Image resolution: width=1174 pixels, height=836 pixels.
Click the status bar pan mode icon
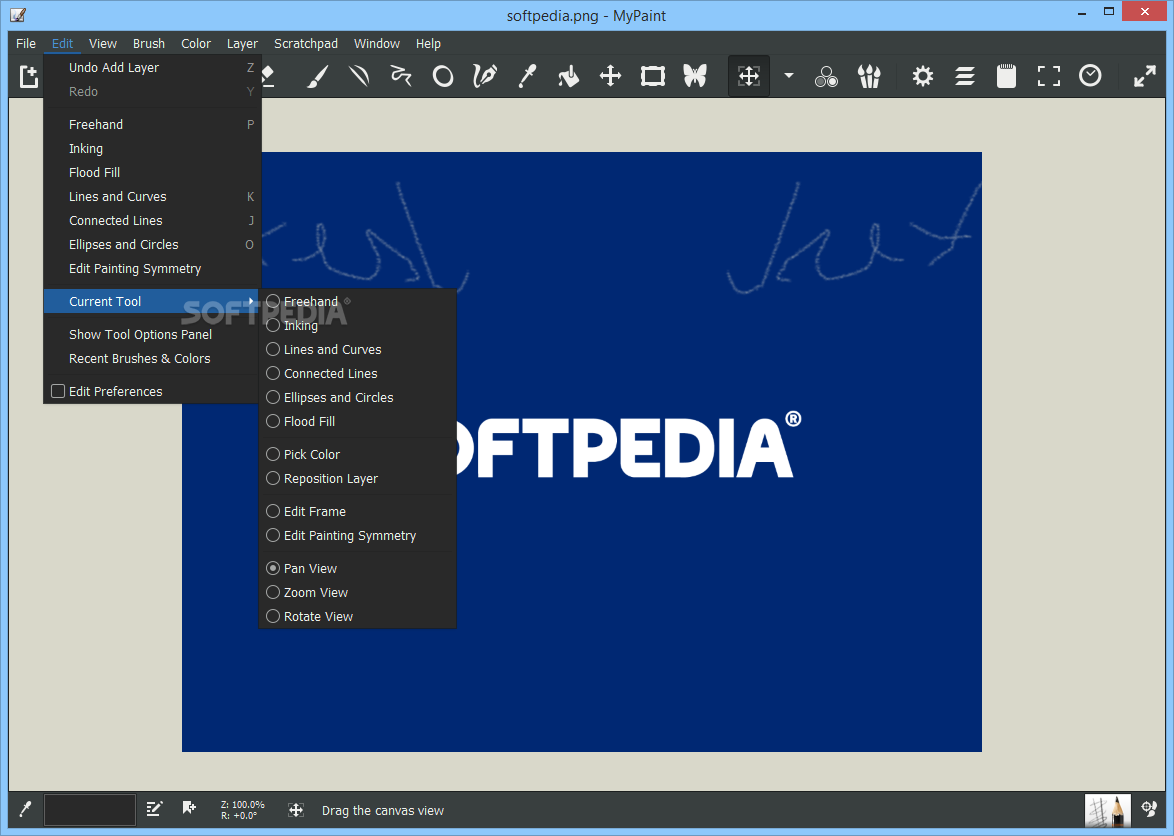click(296, 810)
